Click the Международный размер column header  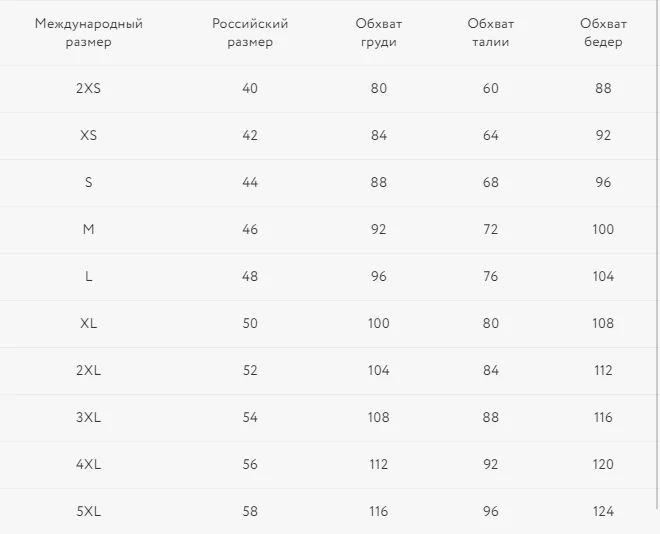click(88, 32)
